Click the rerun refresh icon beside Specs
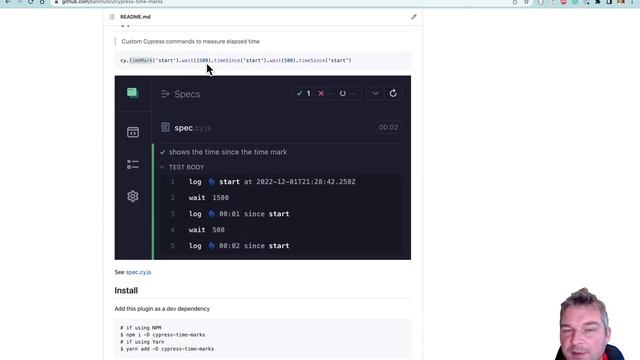Viewport: 640px width, 360px height. pos(393,93)
